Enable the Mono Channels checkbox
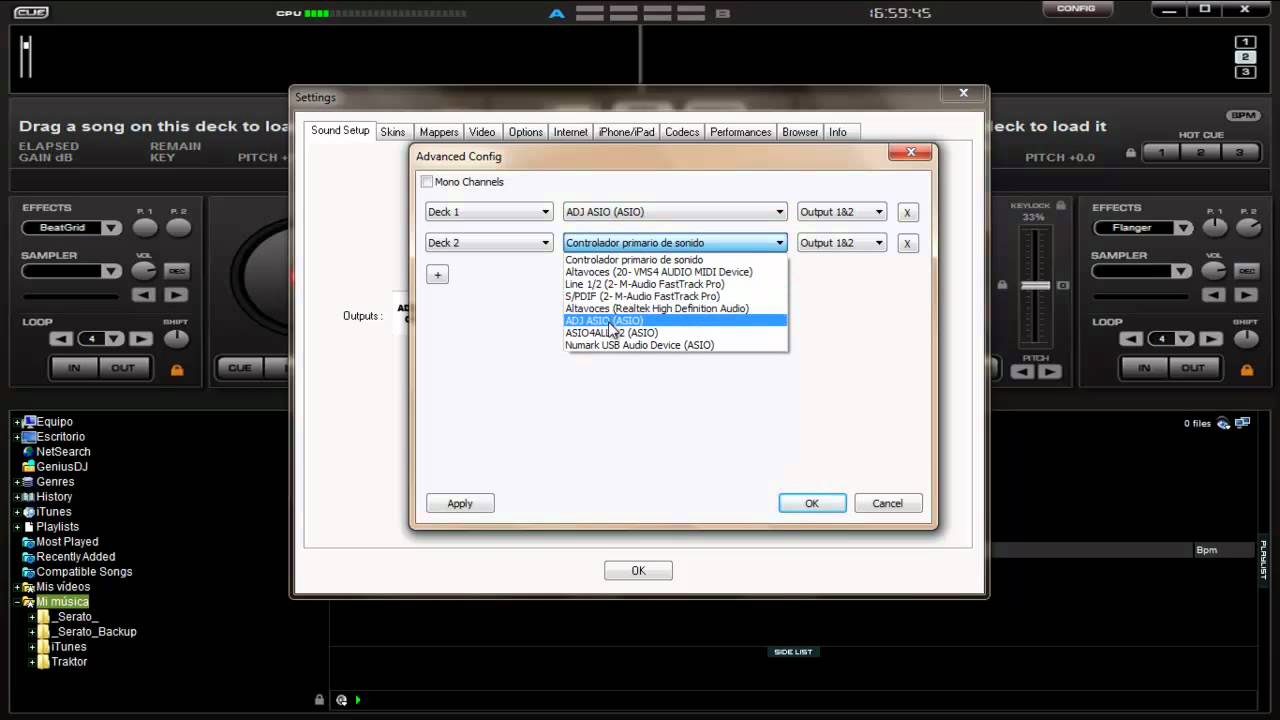Image resolution: width=1280 pixels, height=720 pixels. [x=427, y=182]
